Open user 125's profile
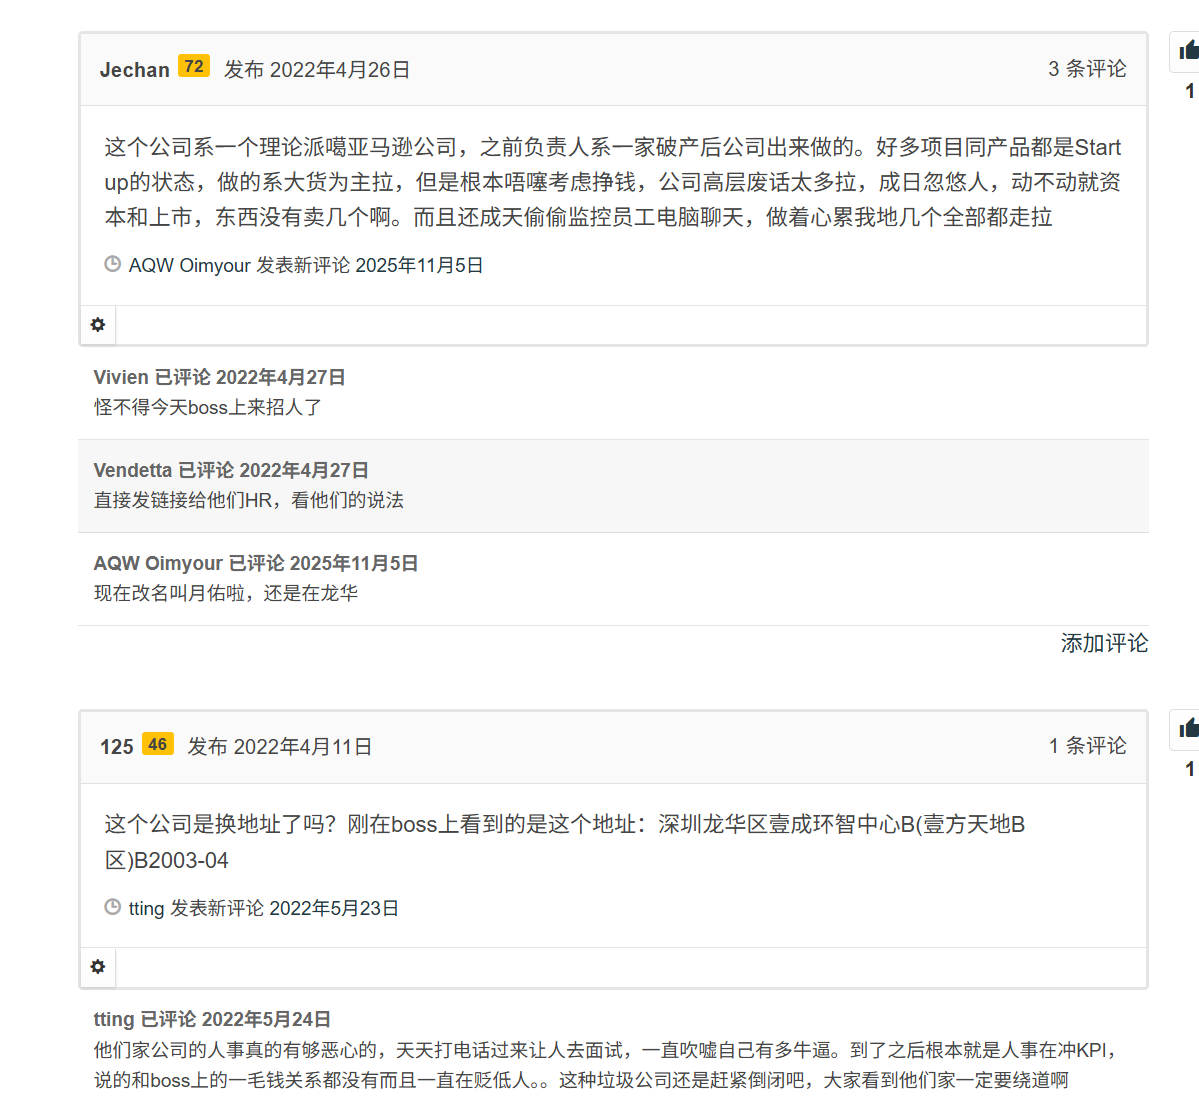Image resolution: width=1199 pixels, height=1103 pixels. click(116, 747)
